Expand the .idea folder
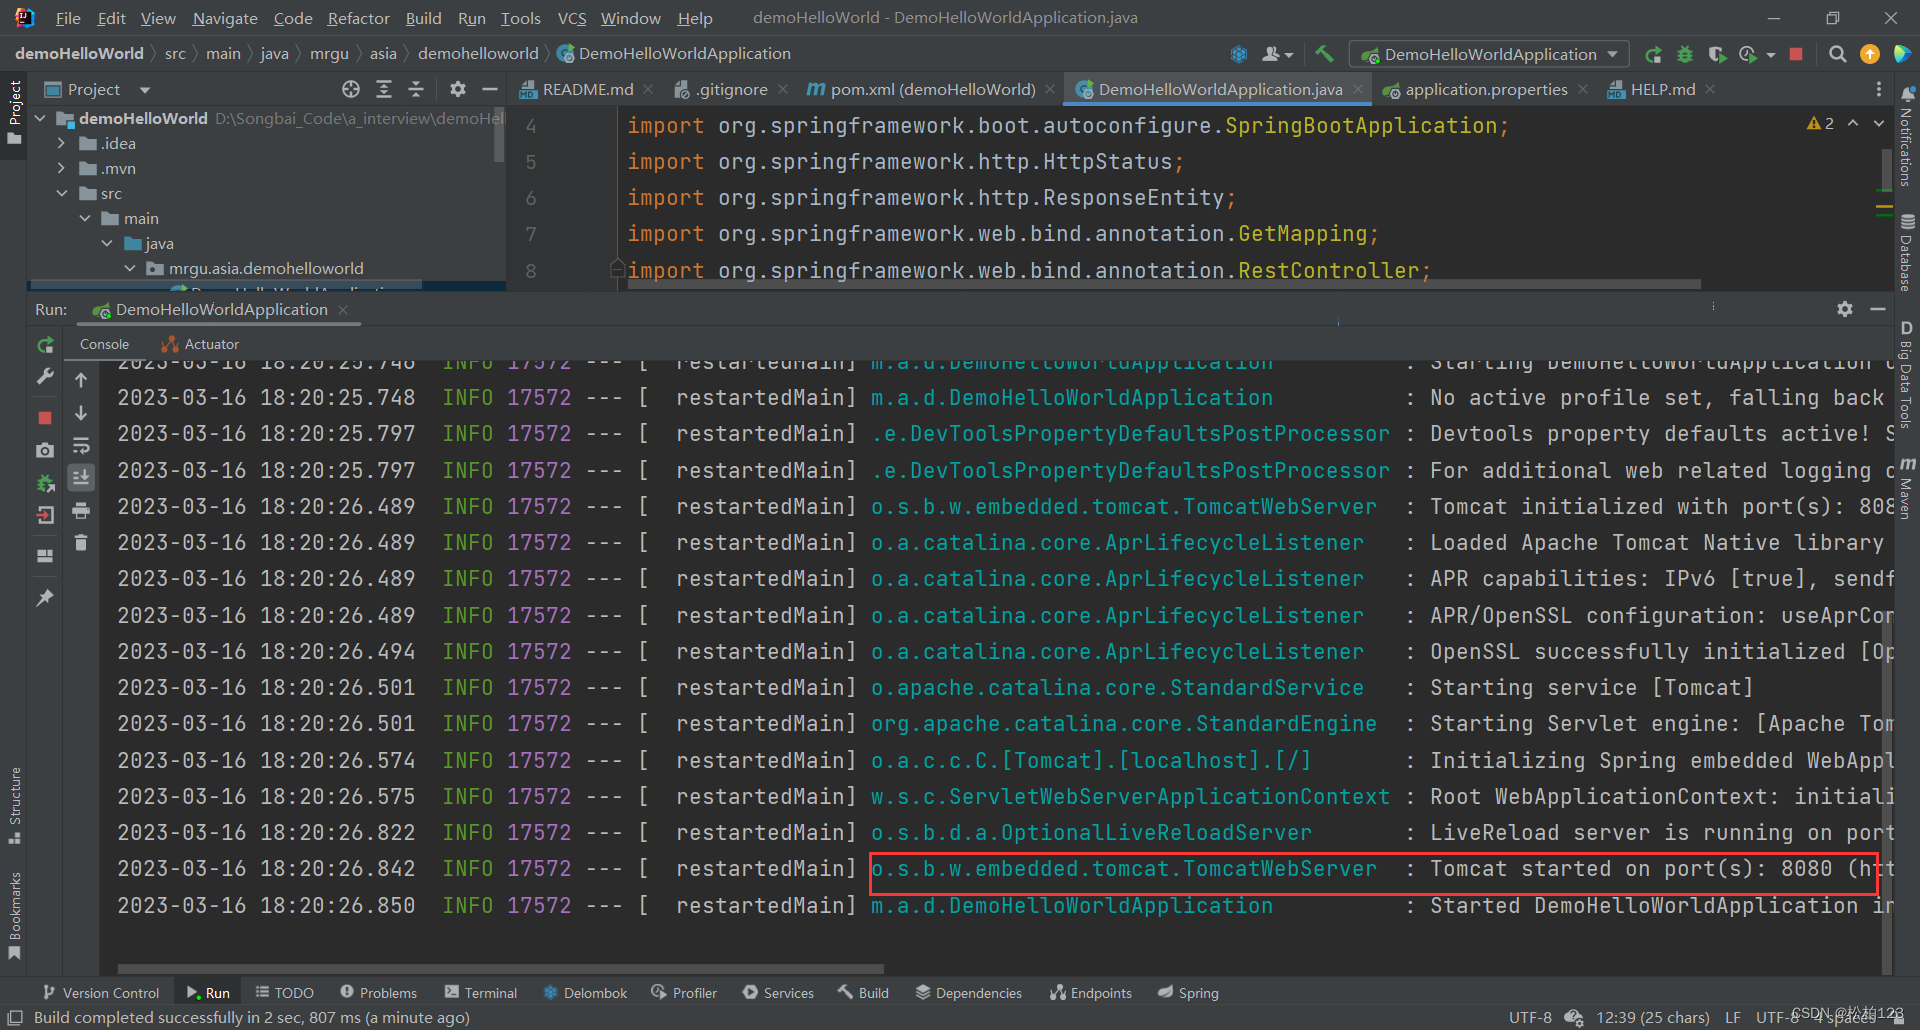 (61, 143)
